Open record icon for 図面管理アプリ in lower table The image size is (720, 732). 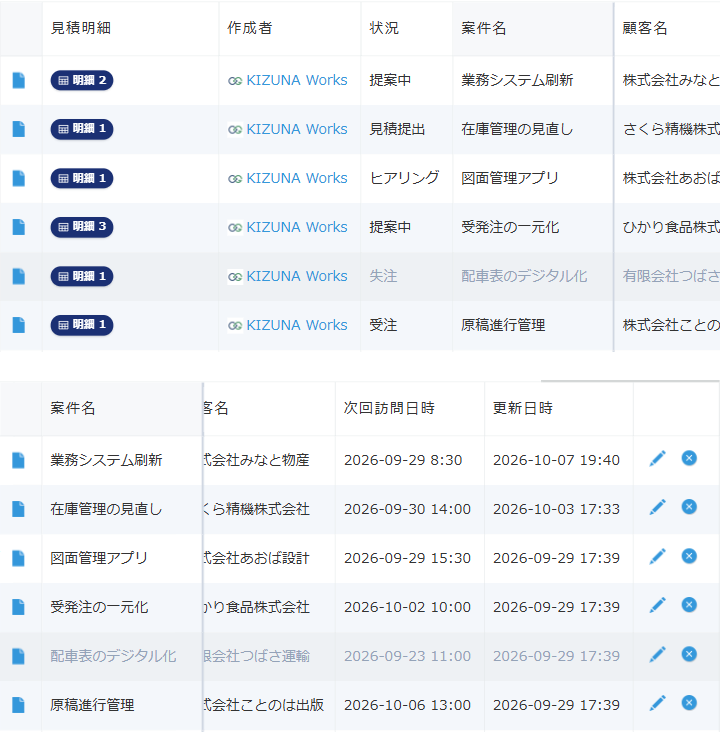tap(18, 558)
